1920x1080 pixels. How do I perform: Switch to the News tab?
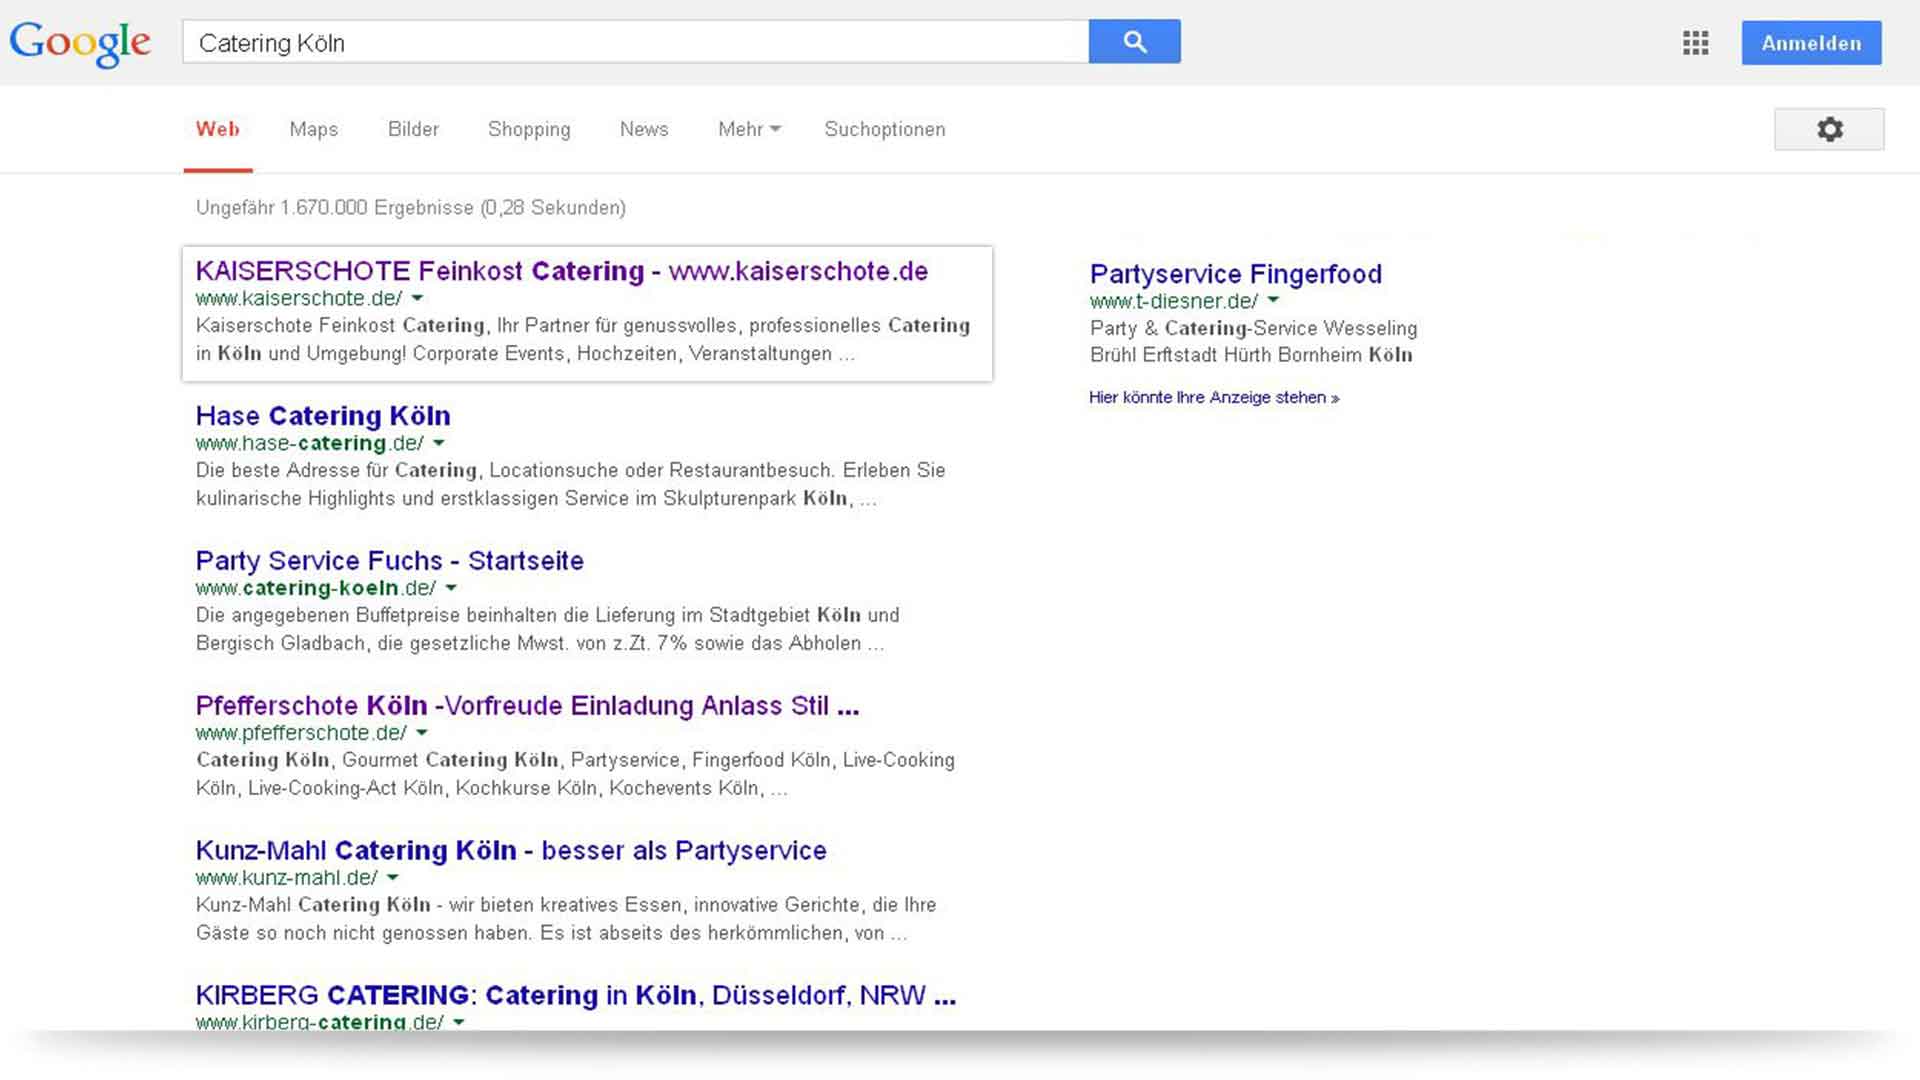(644, 129)
